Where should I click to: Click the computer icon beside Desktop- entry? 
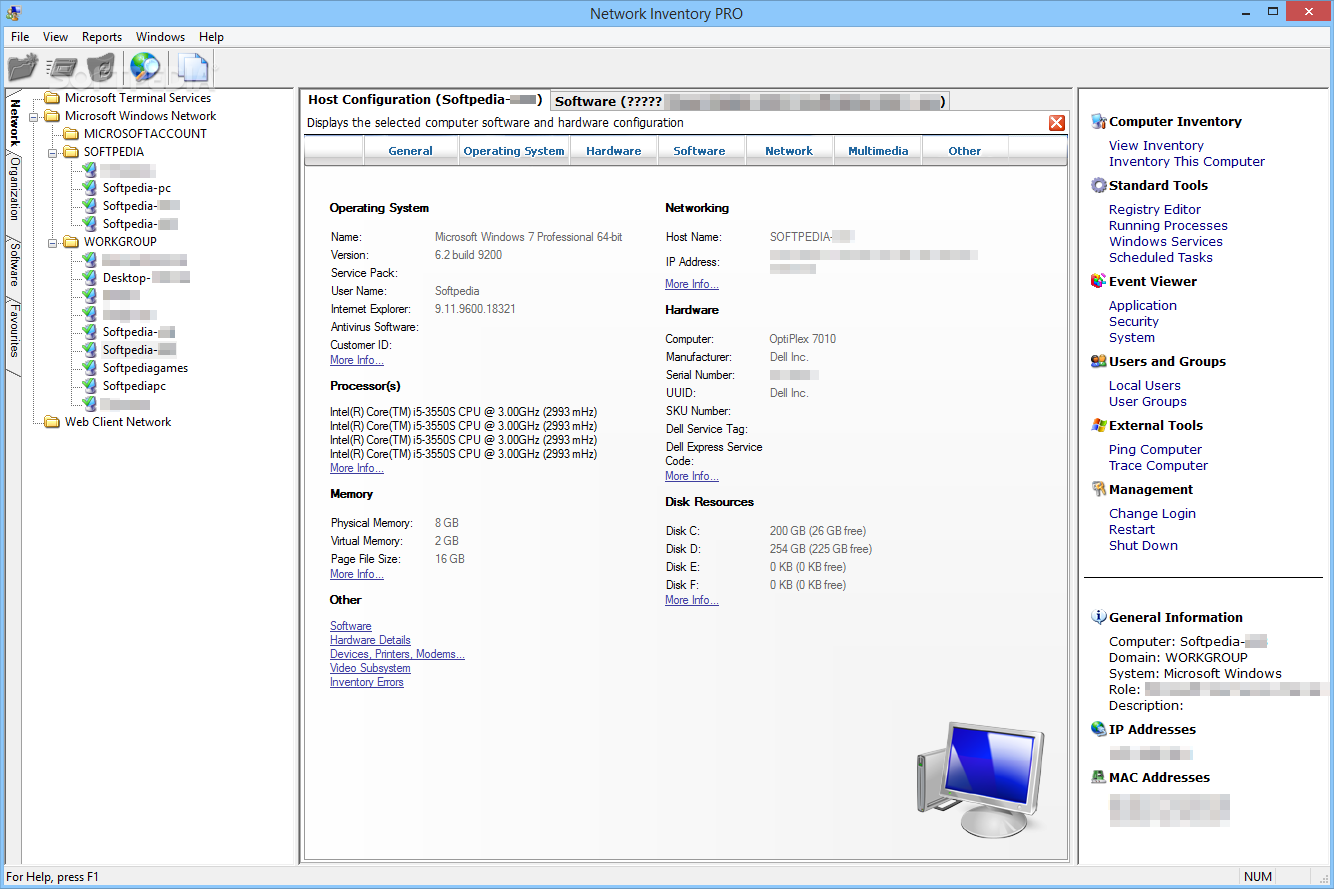(90, 278)
